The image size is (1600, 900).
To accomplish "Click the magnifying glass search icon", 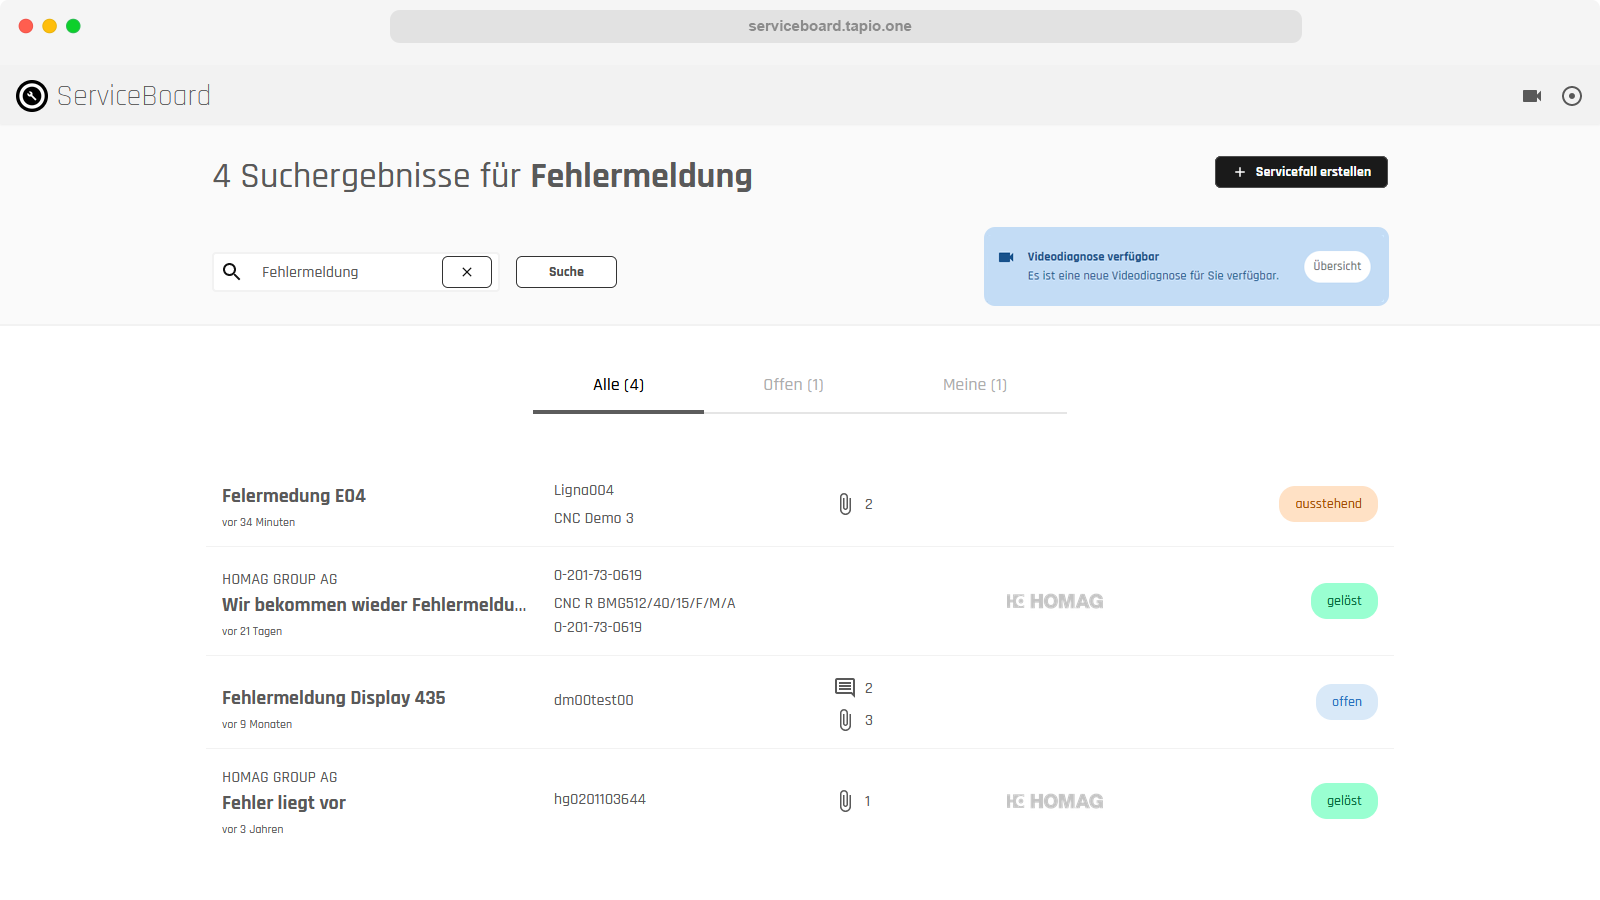I will [x=232, y=272].
